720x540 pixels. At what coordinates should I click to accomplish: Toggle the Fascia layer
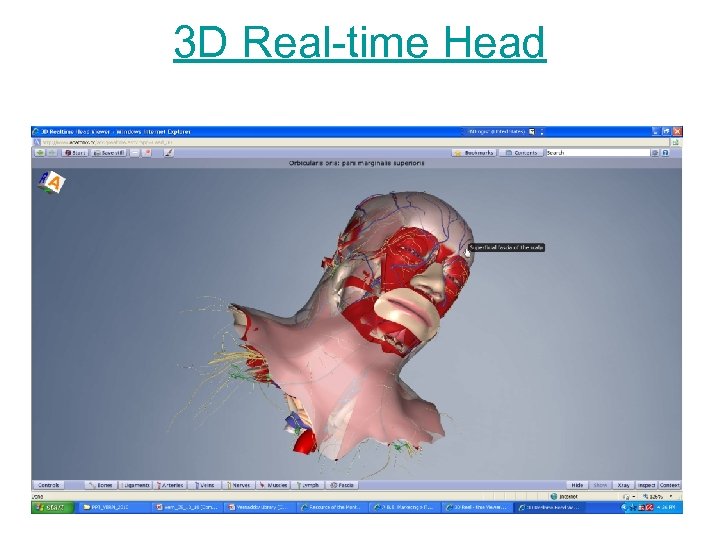tap(342, 485)
